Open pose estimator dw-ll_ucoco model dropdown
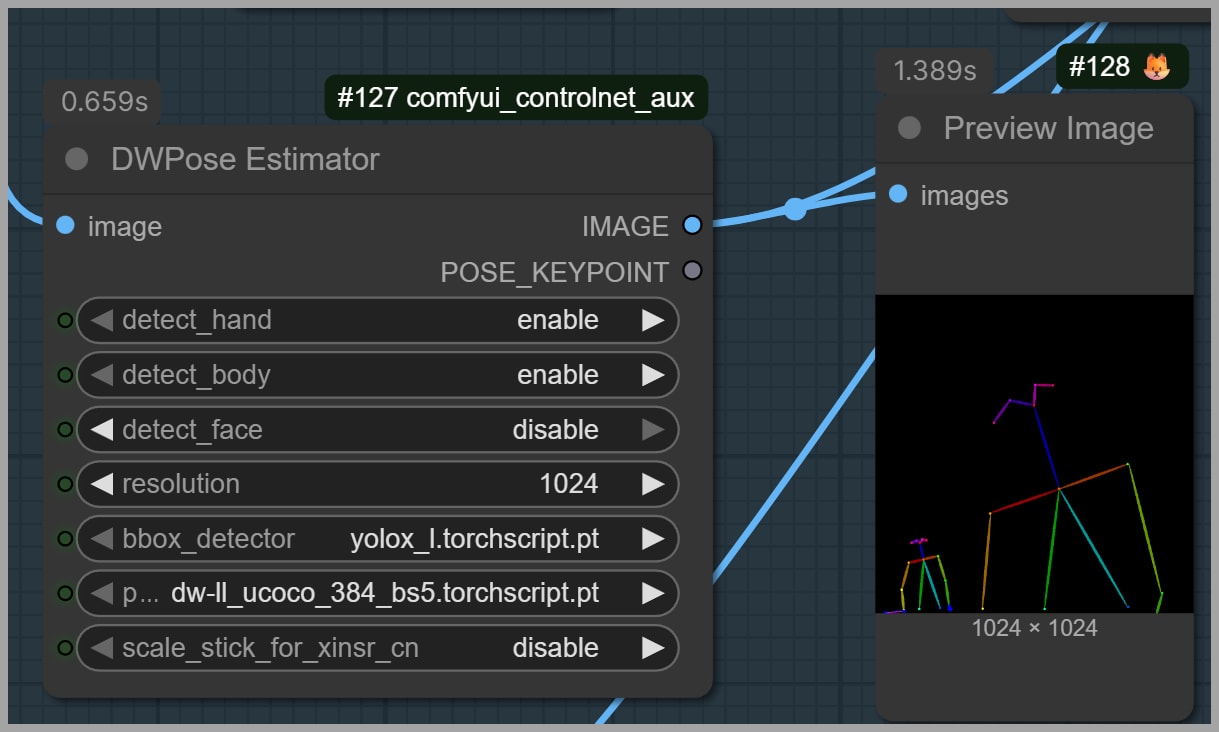Viewport: 1219px width, 732px height. coord(385,593)
